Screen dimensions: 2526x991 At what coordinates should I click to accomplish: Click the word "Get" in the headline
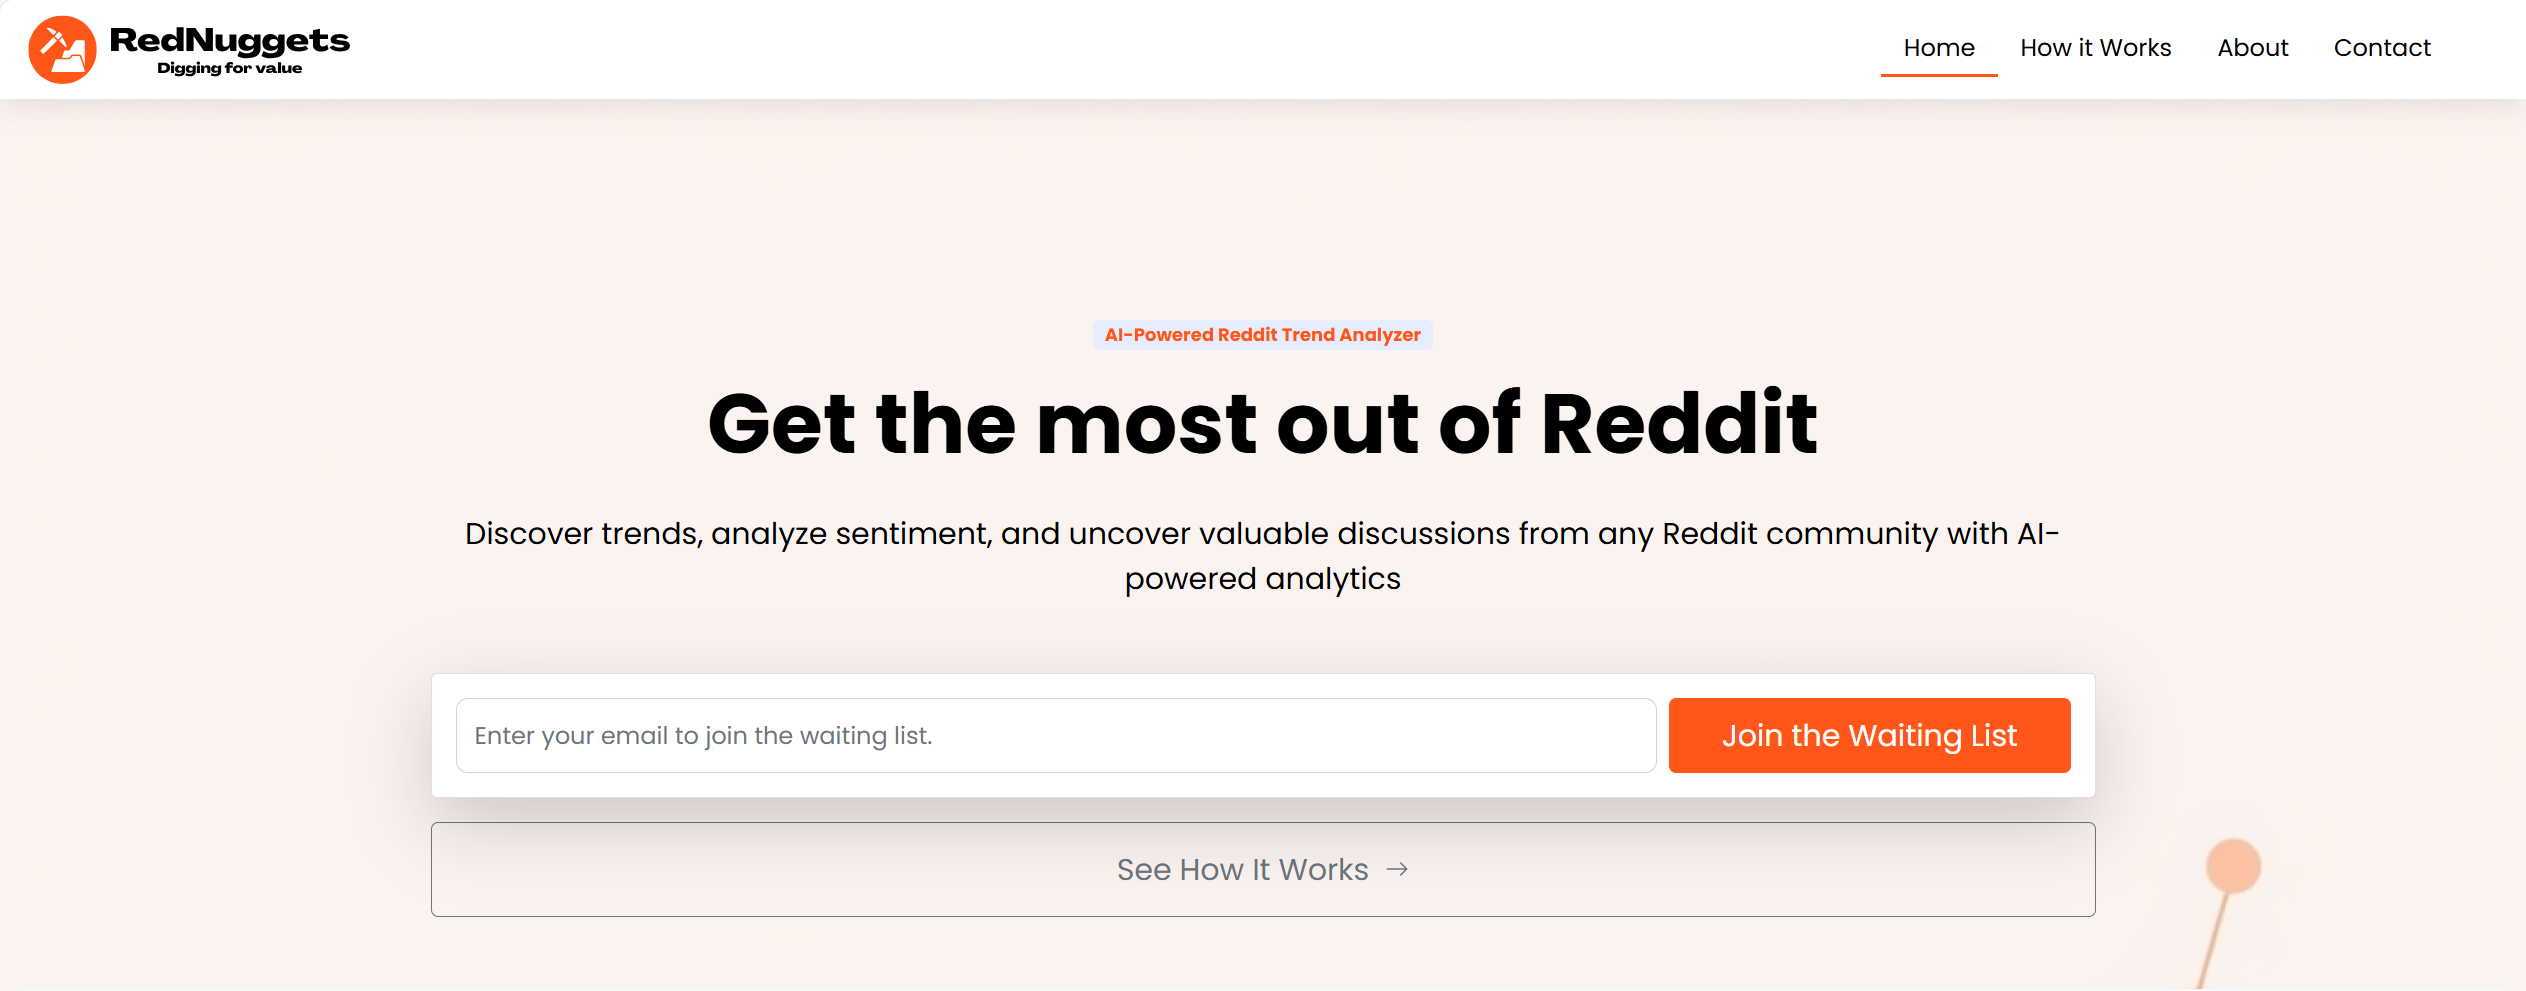(782, 424)
